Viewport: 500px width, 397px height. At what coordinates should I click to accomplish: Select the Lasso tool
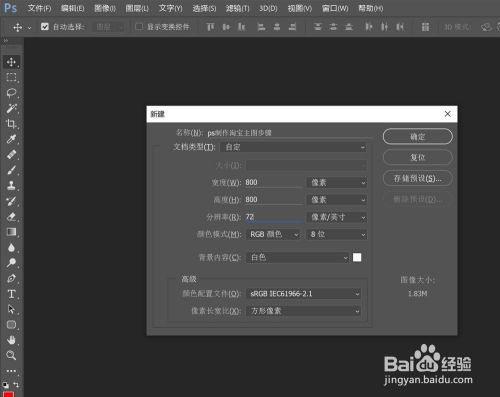pyautogui.click(x=11, y=93)
